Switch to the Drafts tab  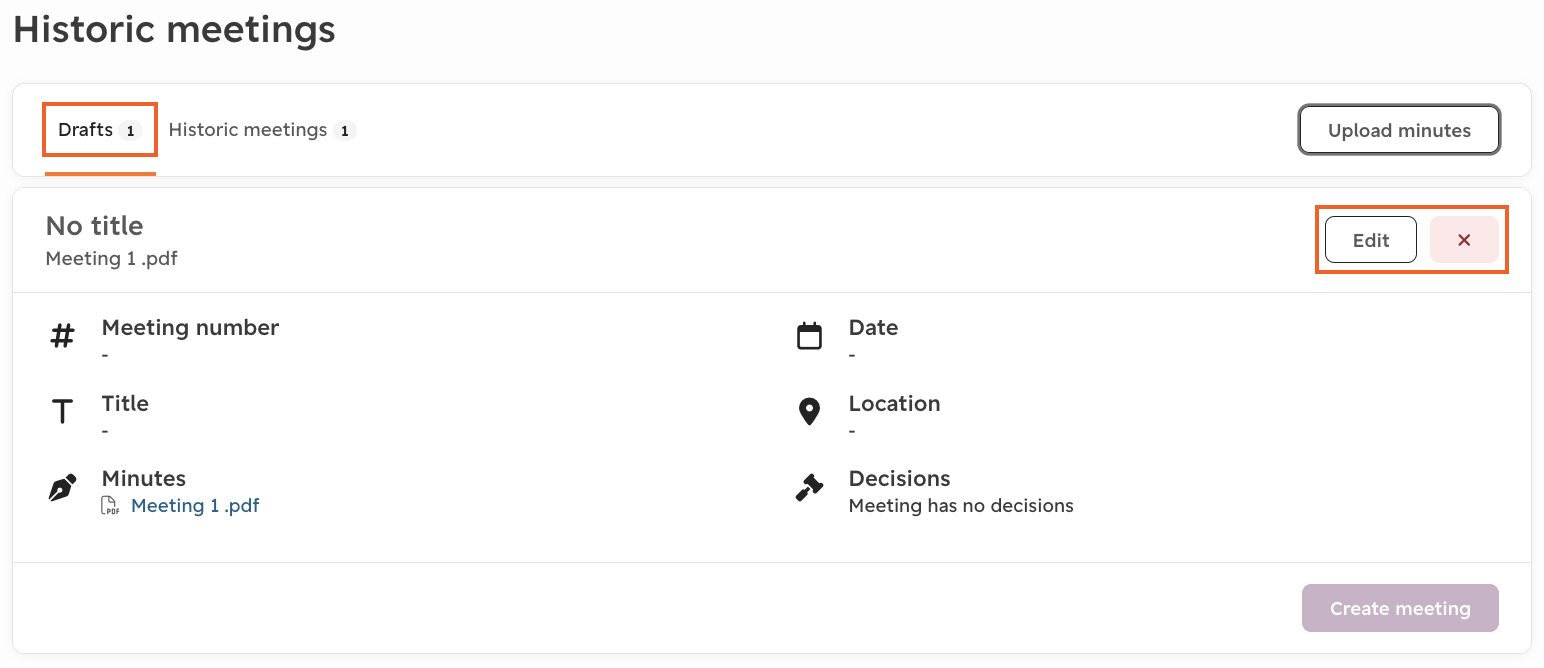pyautogui.click(x=99, y=130)
